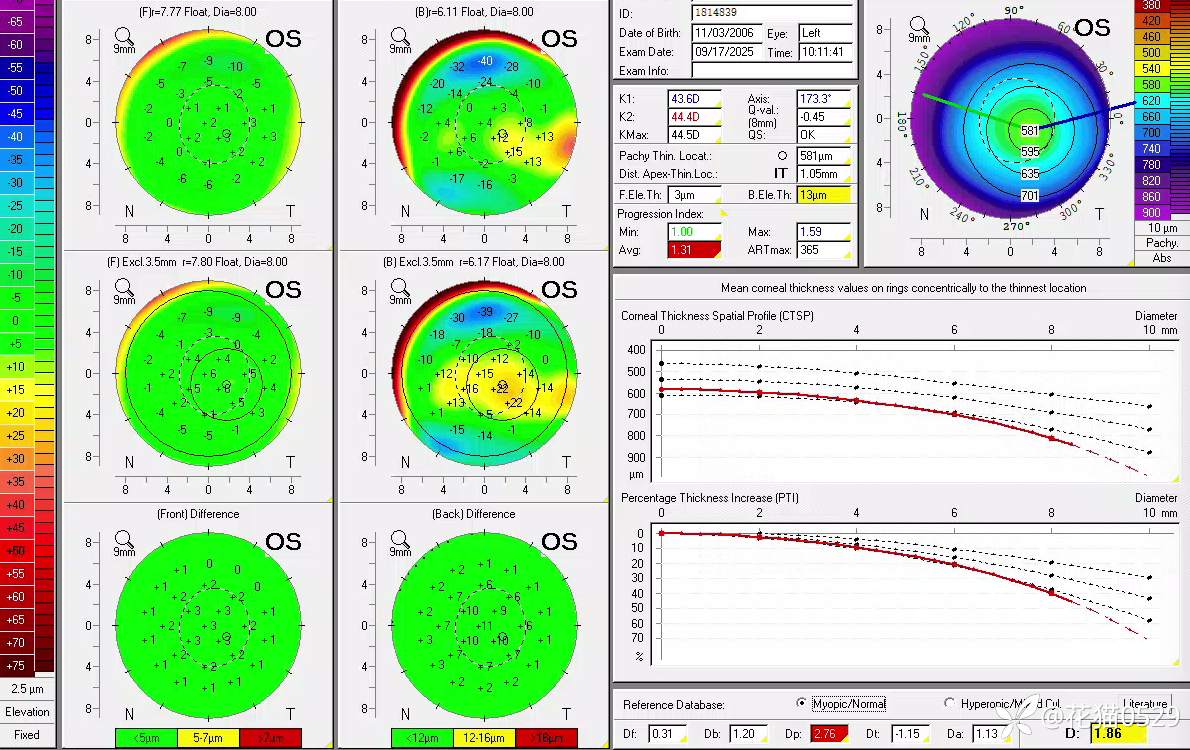Viewport: 1190px width, 750px height.
Task: Click the Fixed scale option
Action: (x=27, y=735)
